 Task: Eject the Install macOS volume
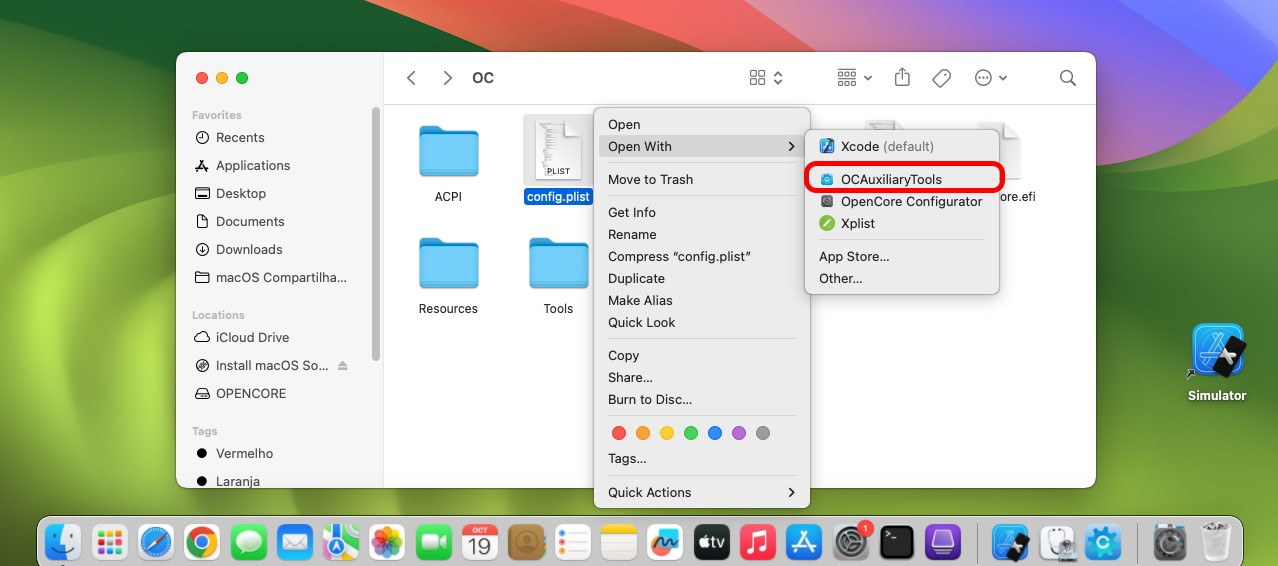pos(343,366)
